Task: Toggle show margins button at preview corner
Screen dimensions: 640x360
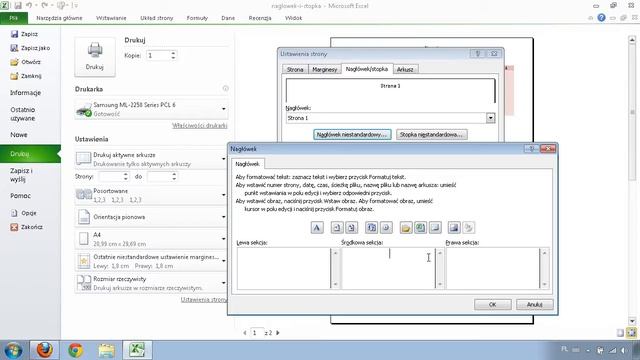Action: pos(620,333)
